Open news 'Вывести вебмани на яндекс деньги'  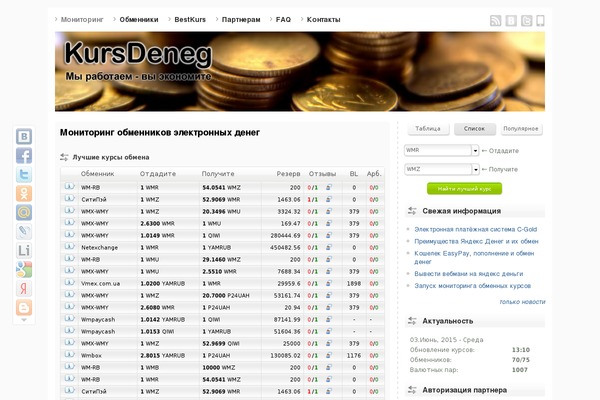[468, 274]
